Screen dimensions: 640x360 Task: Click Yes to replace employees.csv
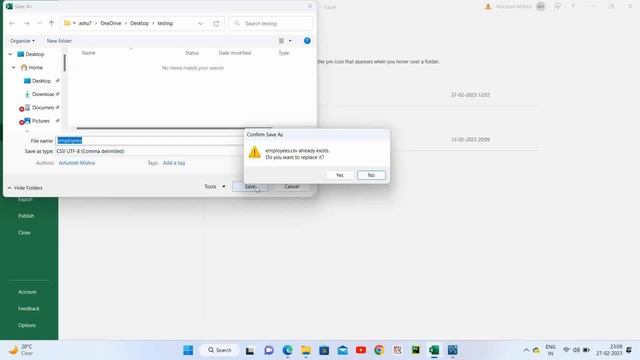pos(340,175)
